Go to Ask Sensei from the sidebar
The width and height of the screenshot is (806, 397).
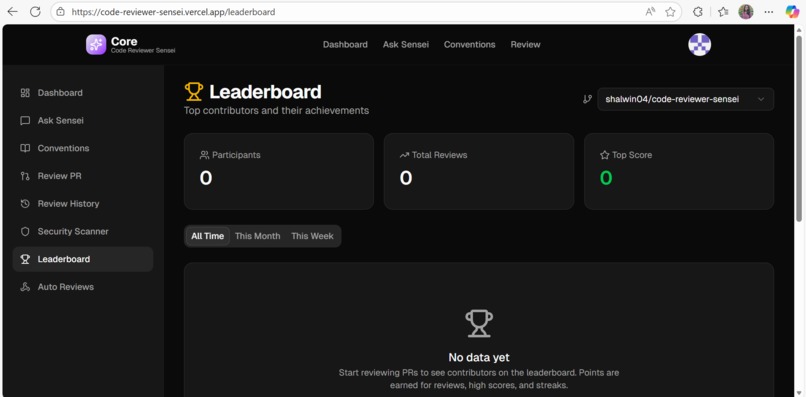pos(83,121)
